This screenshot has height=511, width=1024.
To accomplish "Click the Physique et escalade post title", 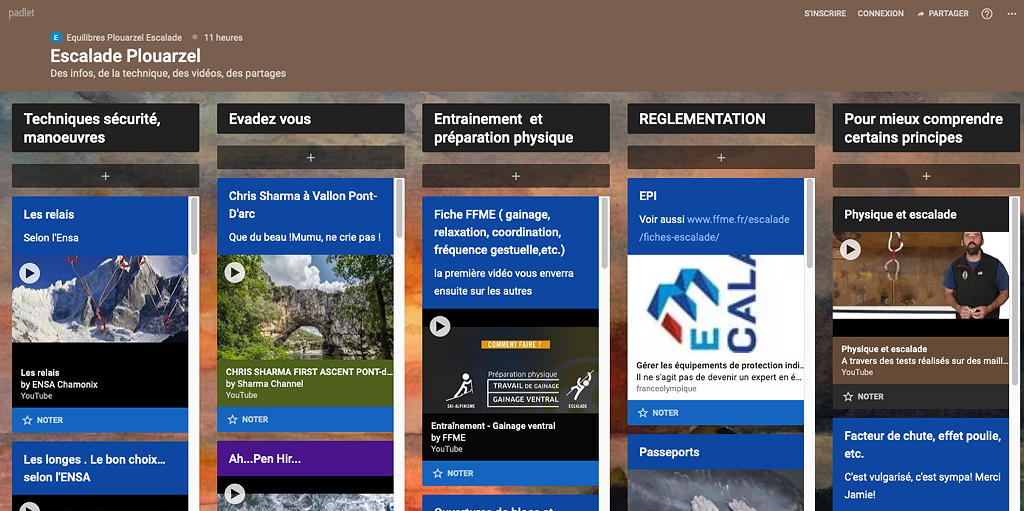I will (901, 214).
